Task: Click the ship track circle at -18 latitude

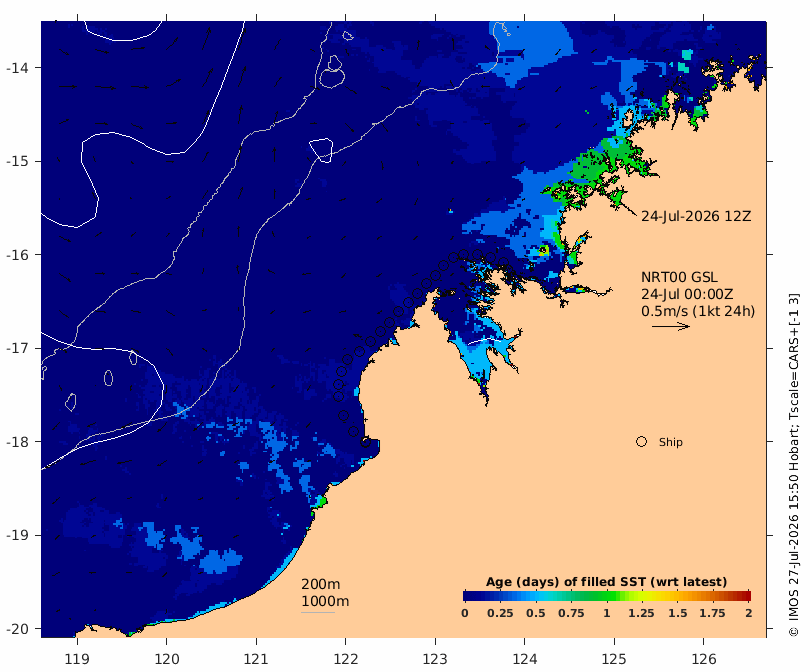Action: coord(365,442)
